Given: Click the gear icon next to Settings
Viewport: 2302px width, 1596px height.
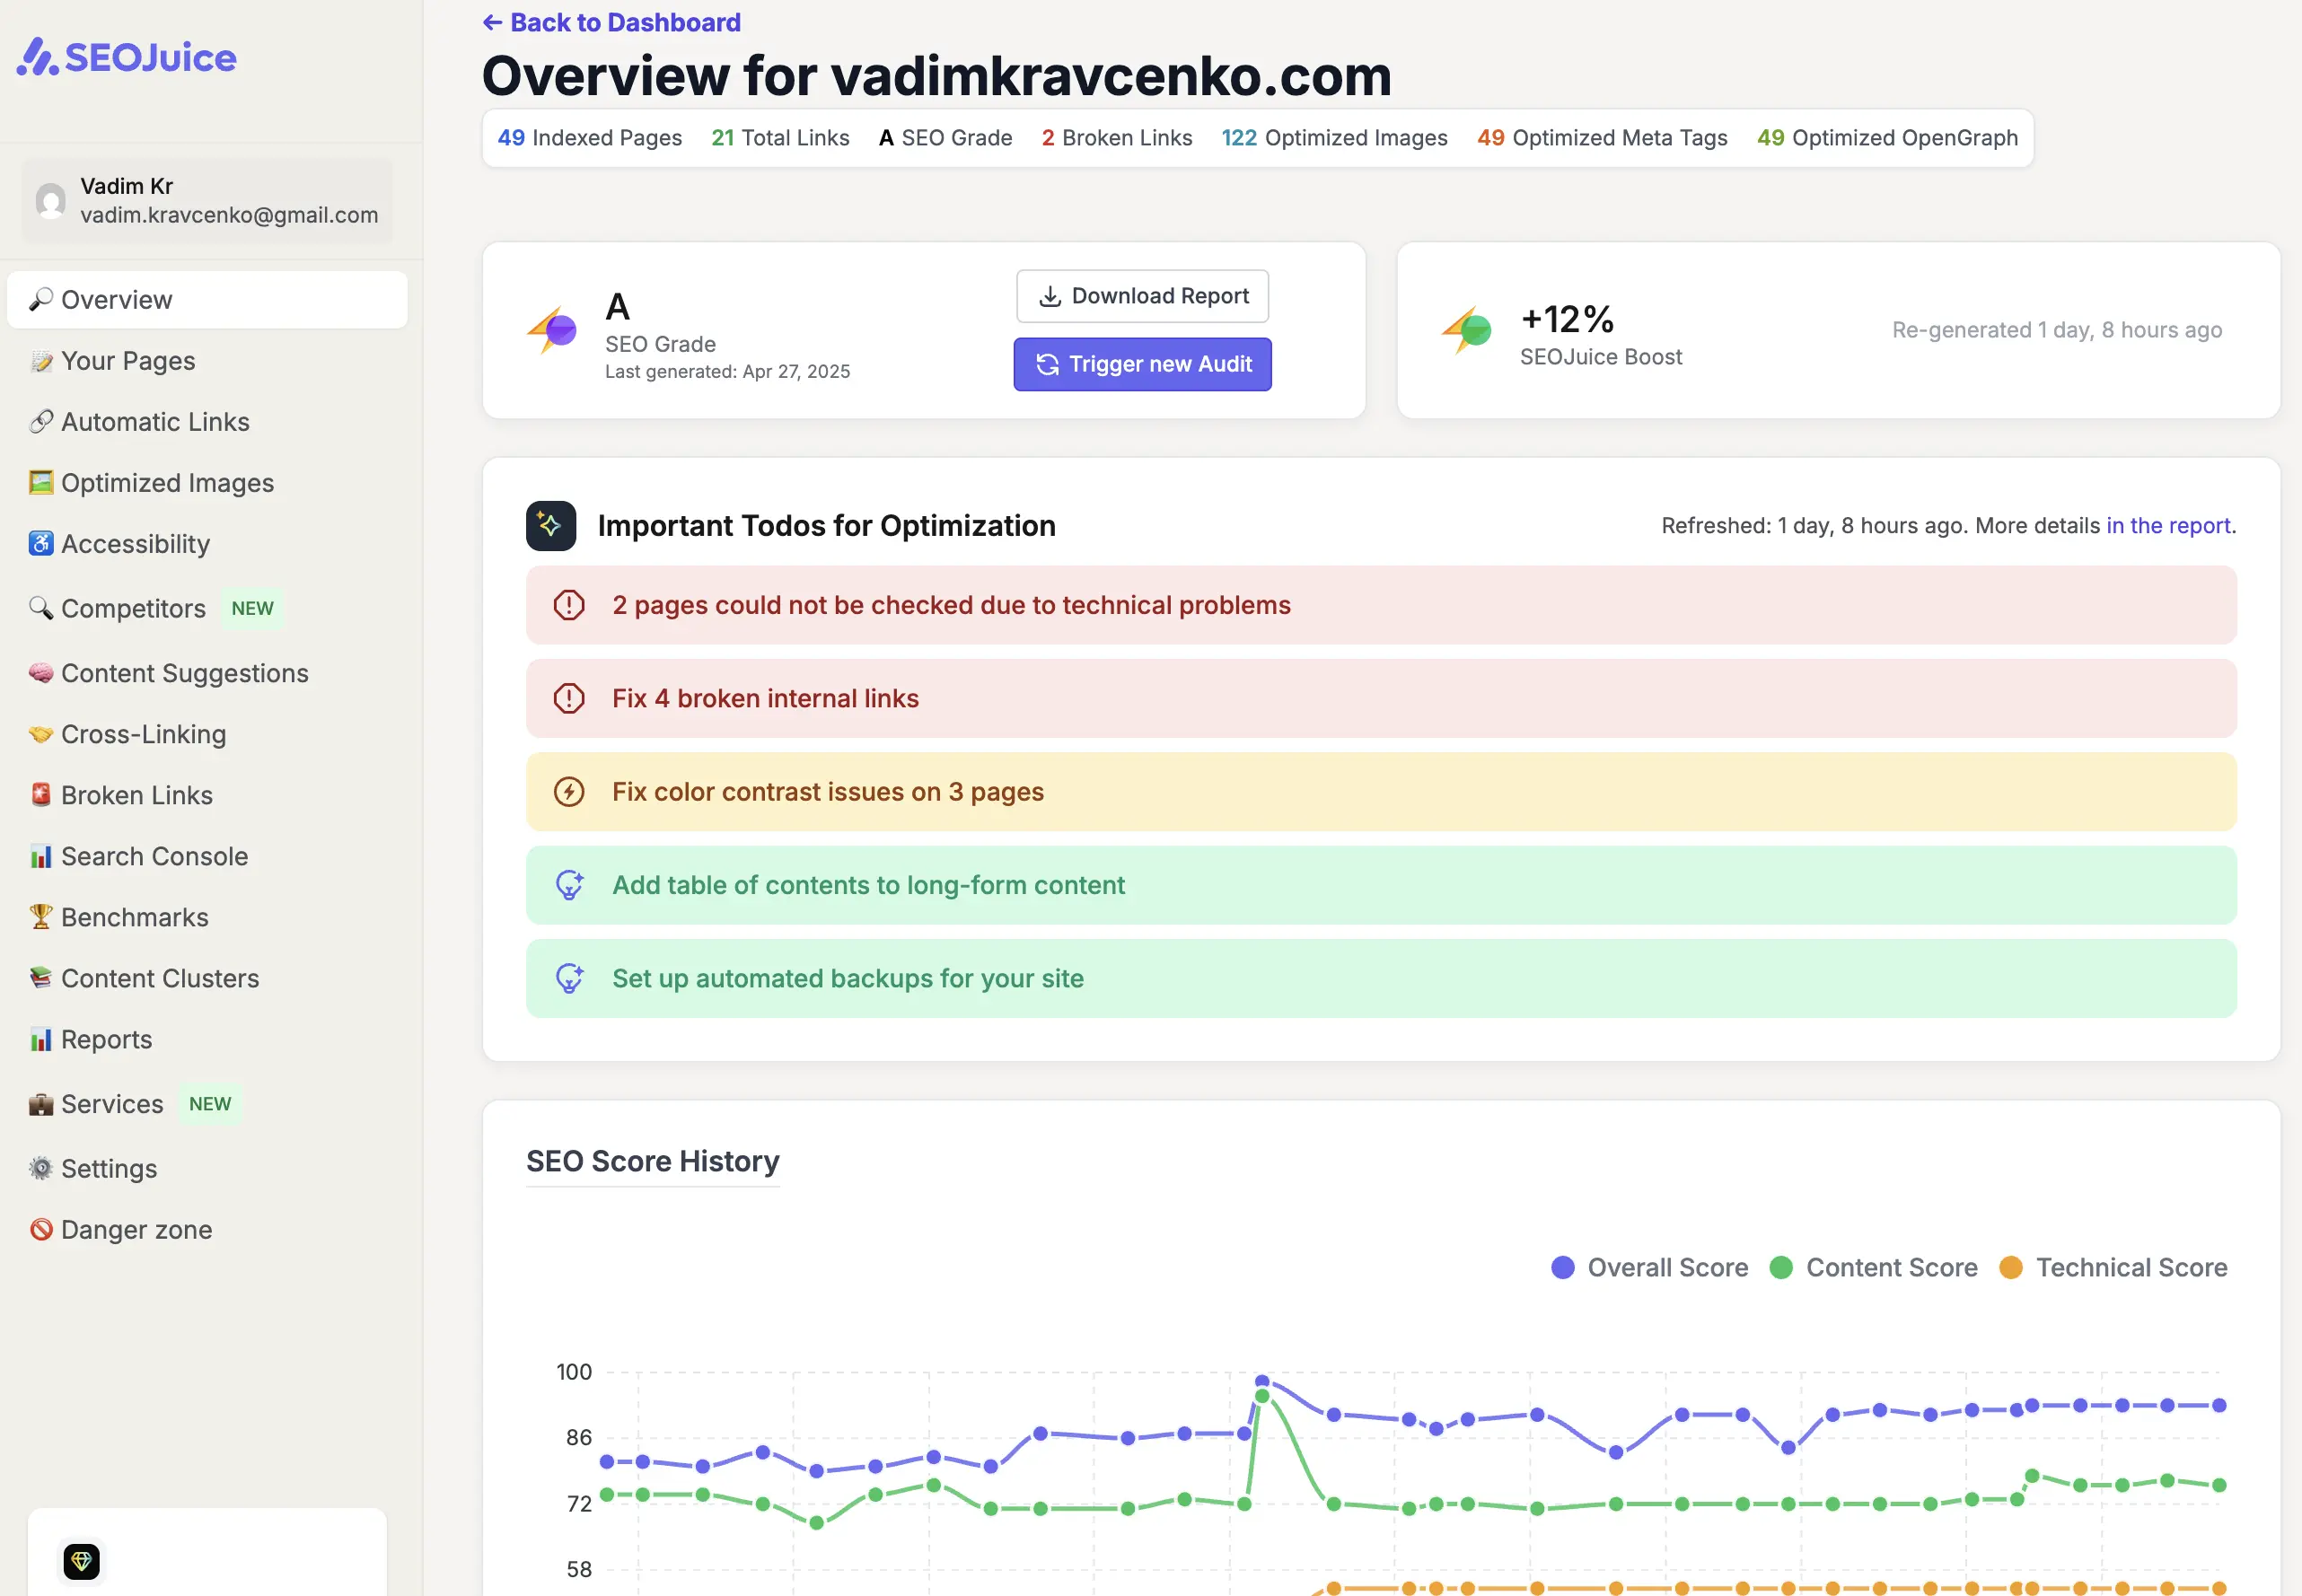Looking at the screenshot, I should [40, 1167].
